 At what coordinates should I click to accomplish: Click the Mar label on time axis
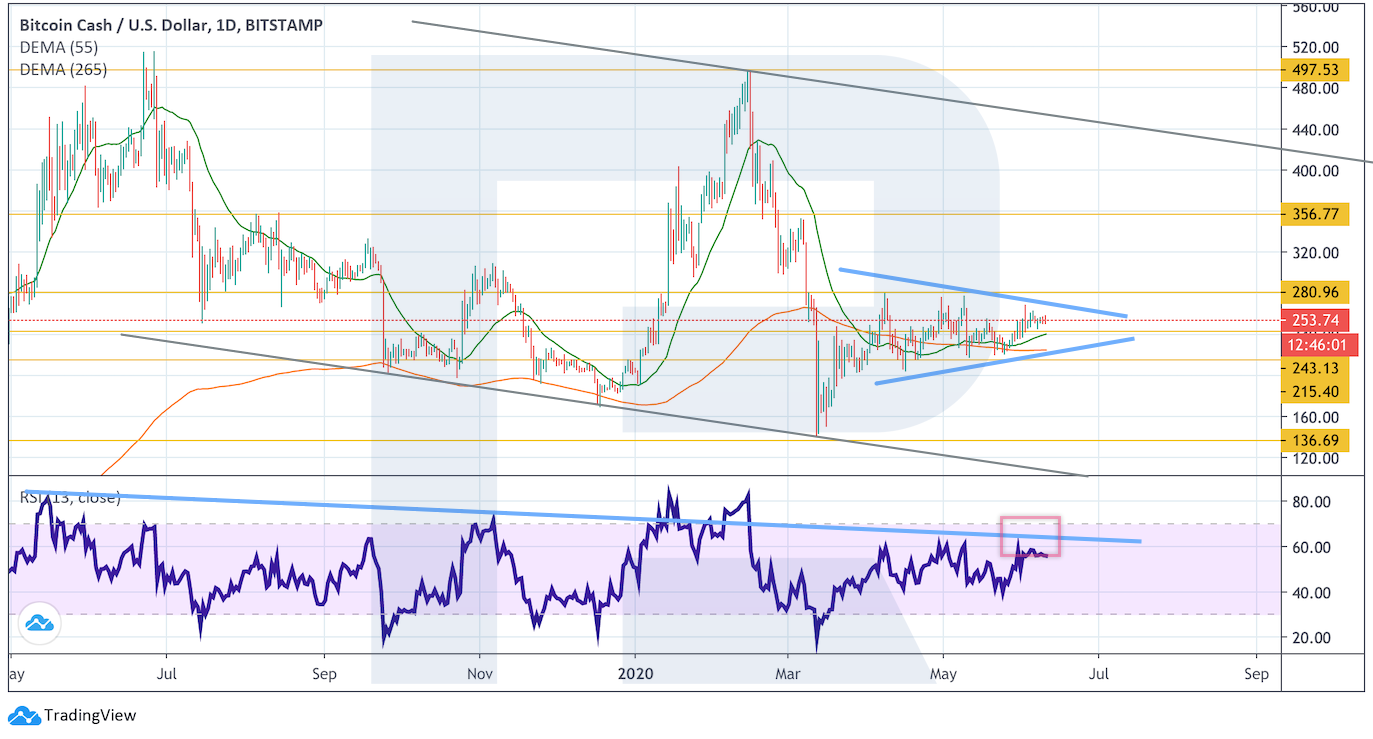point(789,674)
